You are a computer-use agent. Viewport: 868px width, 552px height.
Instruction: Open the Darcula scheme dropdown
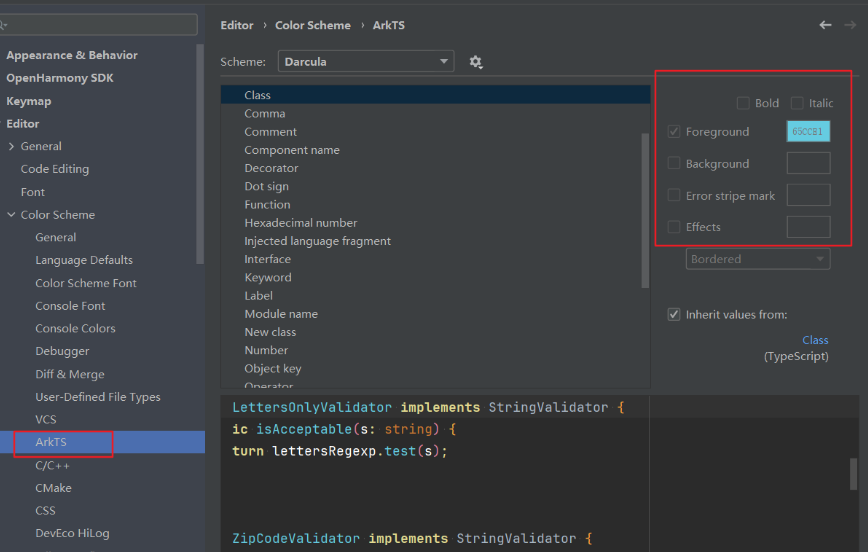click(x=366, y=61)
